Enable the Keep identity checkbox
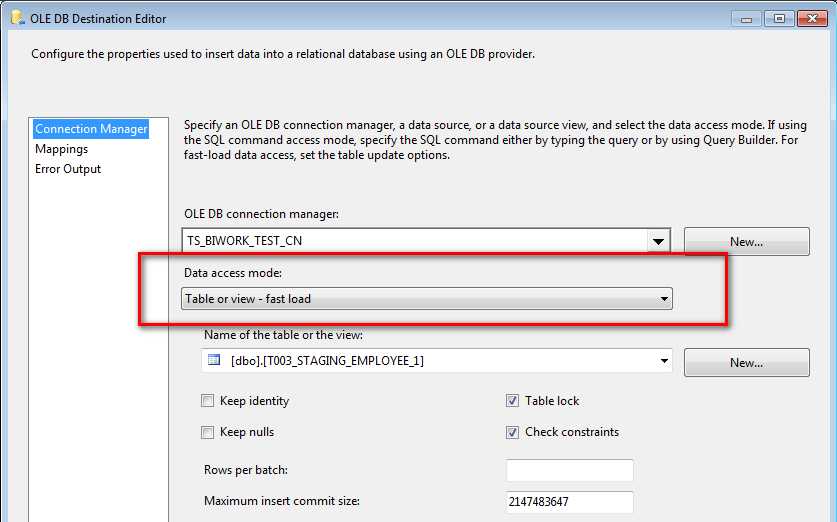The width and height of the screenshot is (837, 522). pos(208,401)
